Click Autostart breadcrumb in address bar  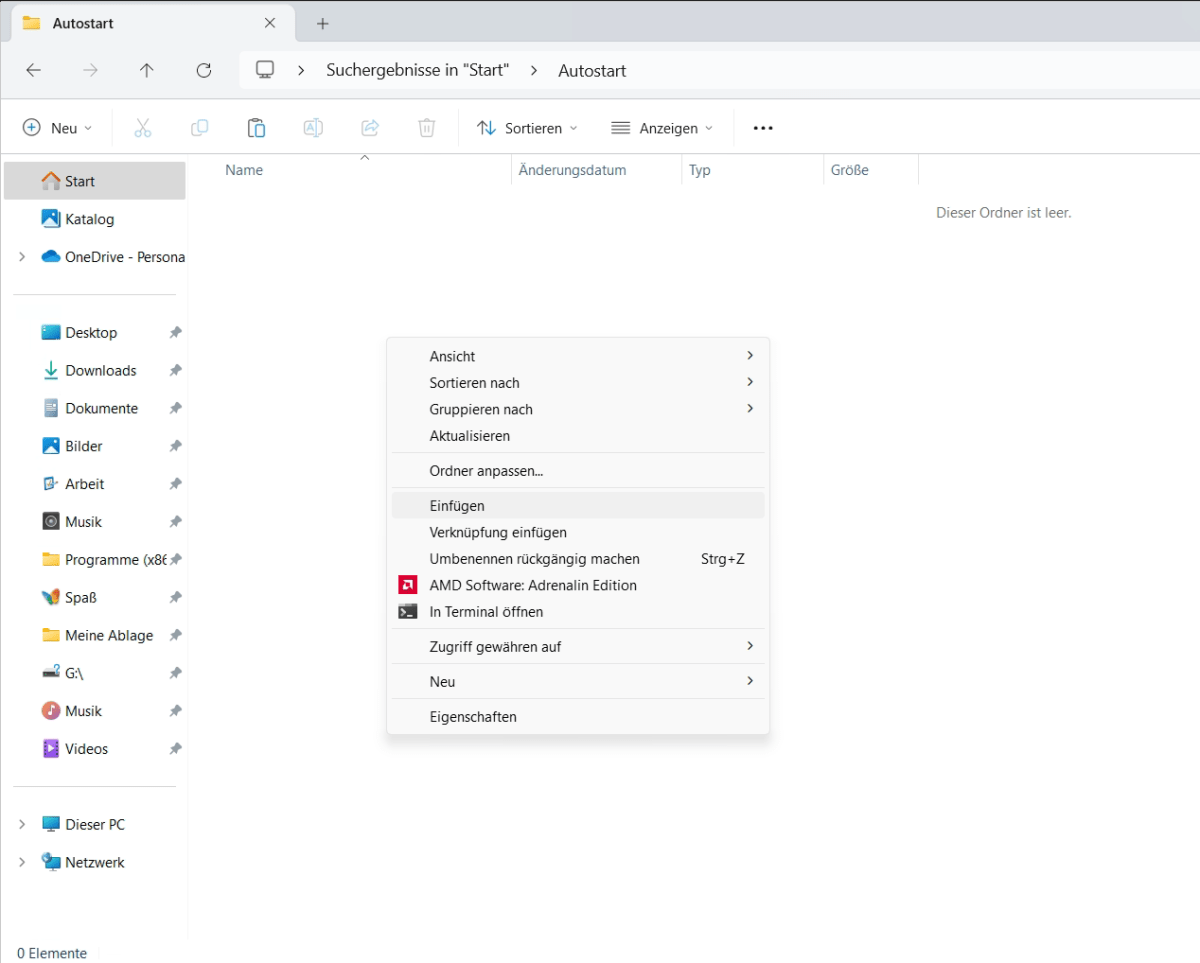click(x=592, y=71)
